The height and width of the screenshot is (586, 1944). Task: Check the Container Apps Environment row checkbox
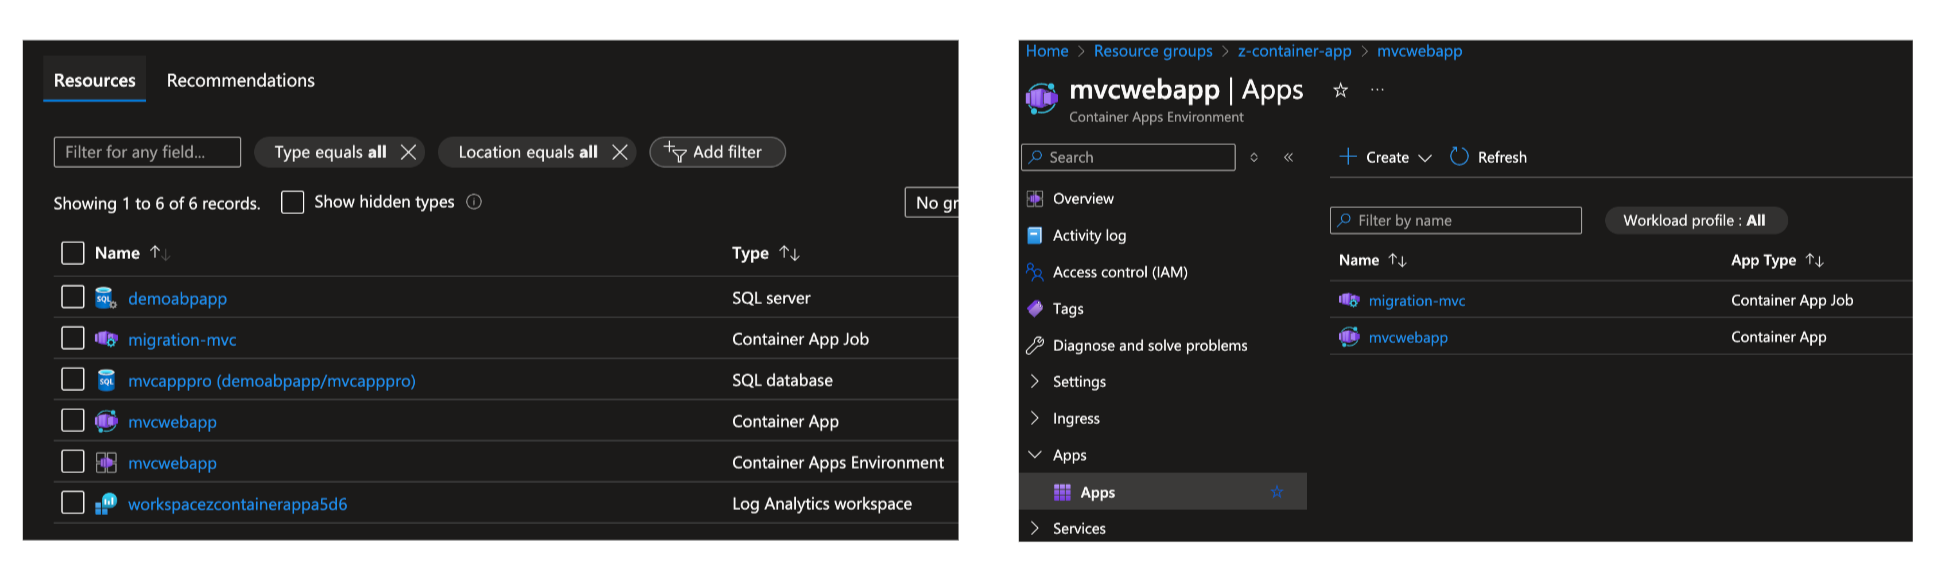[73, 461]
